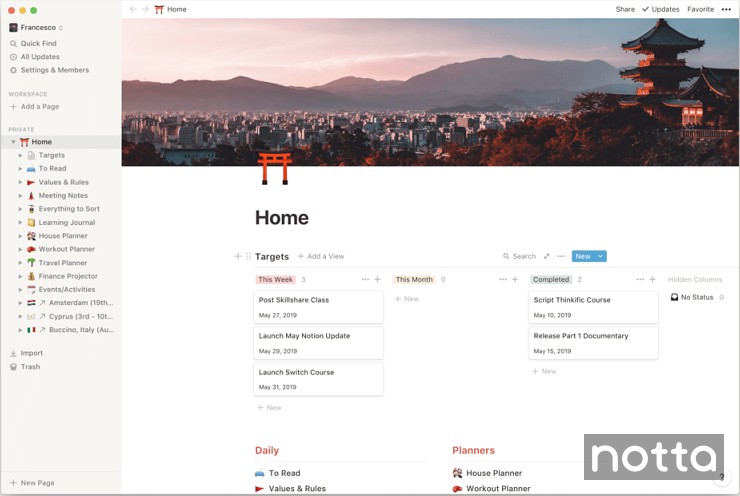Viewport: 740px width, 496px height.
Task: Open the Cyprus trip page
Action: pyautogui.click(x=81, y=316)
